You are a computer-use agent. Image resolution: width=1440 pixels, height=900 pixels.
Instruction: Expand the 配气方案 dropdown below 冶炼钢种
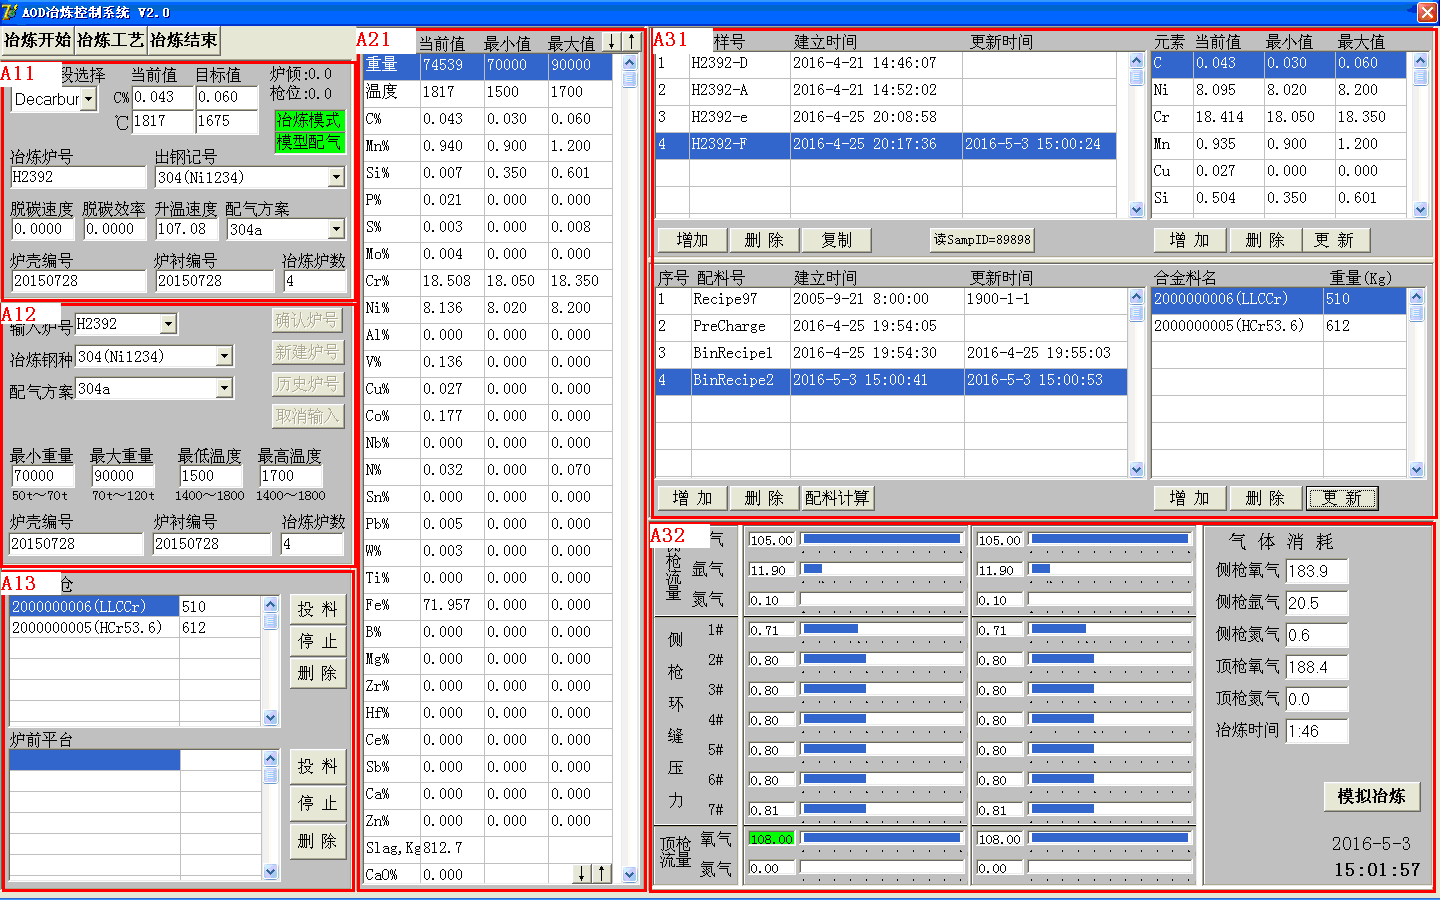click(x=224, y=388)
